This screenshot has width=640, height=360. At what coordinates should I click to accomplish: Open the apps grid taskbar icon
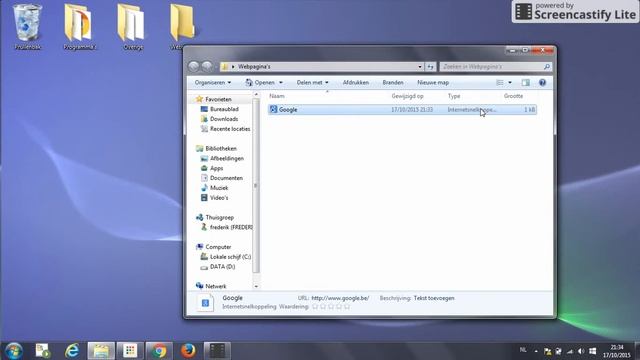pos(130,351)
